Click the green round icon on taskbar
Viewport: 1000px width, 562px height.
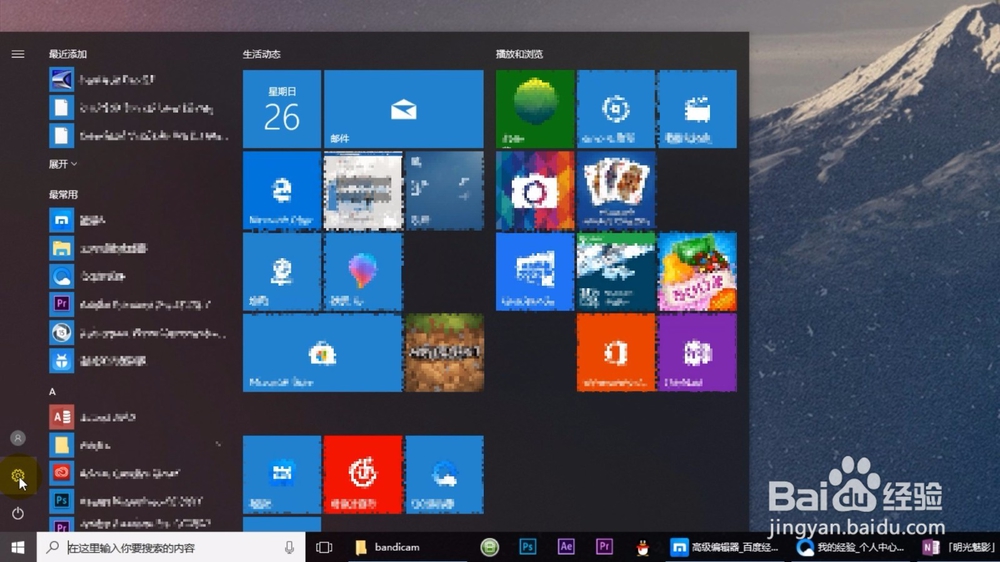489,547
